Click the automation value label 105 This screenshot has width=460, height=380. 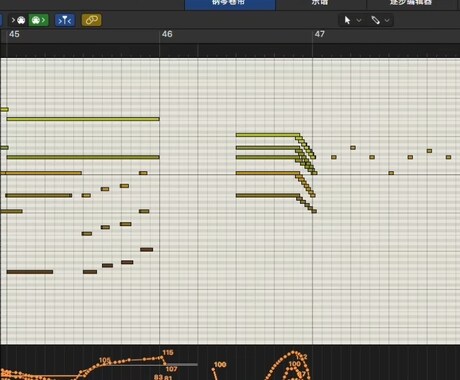[105, 360]
